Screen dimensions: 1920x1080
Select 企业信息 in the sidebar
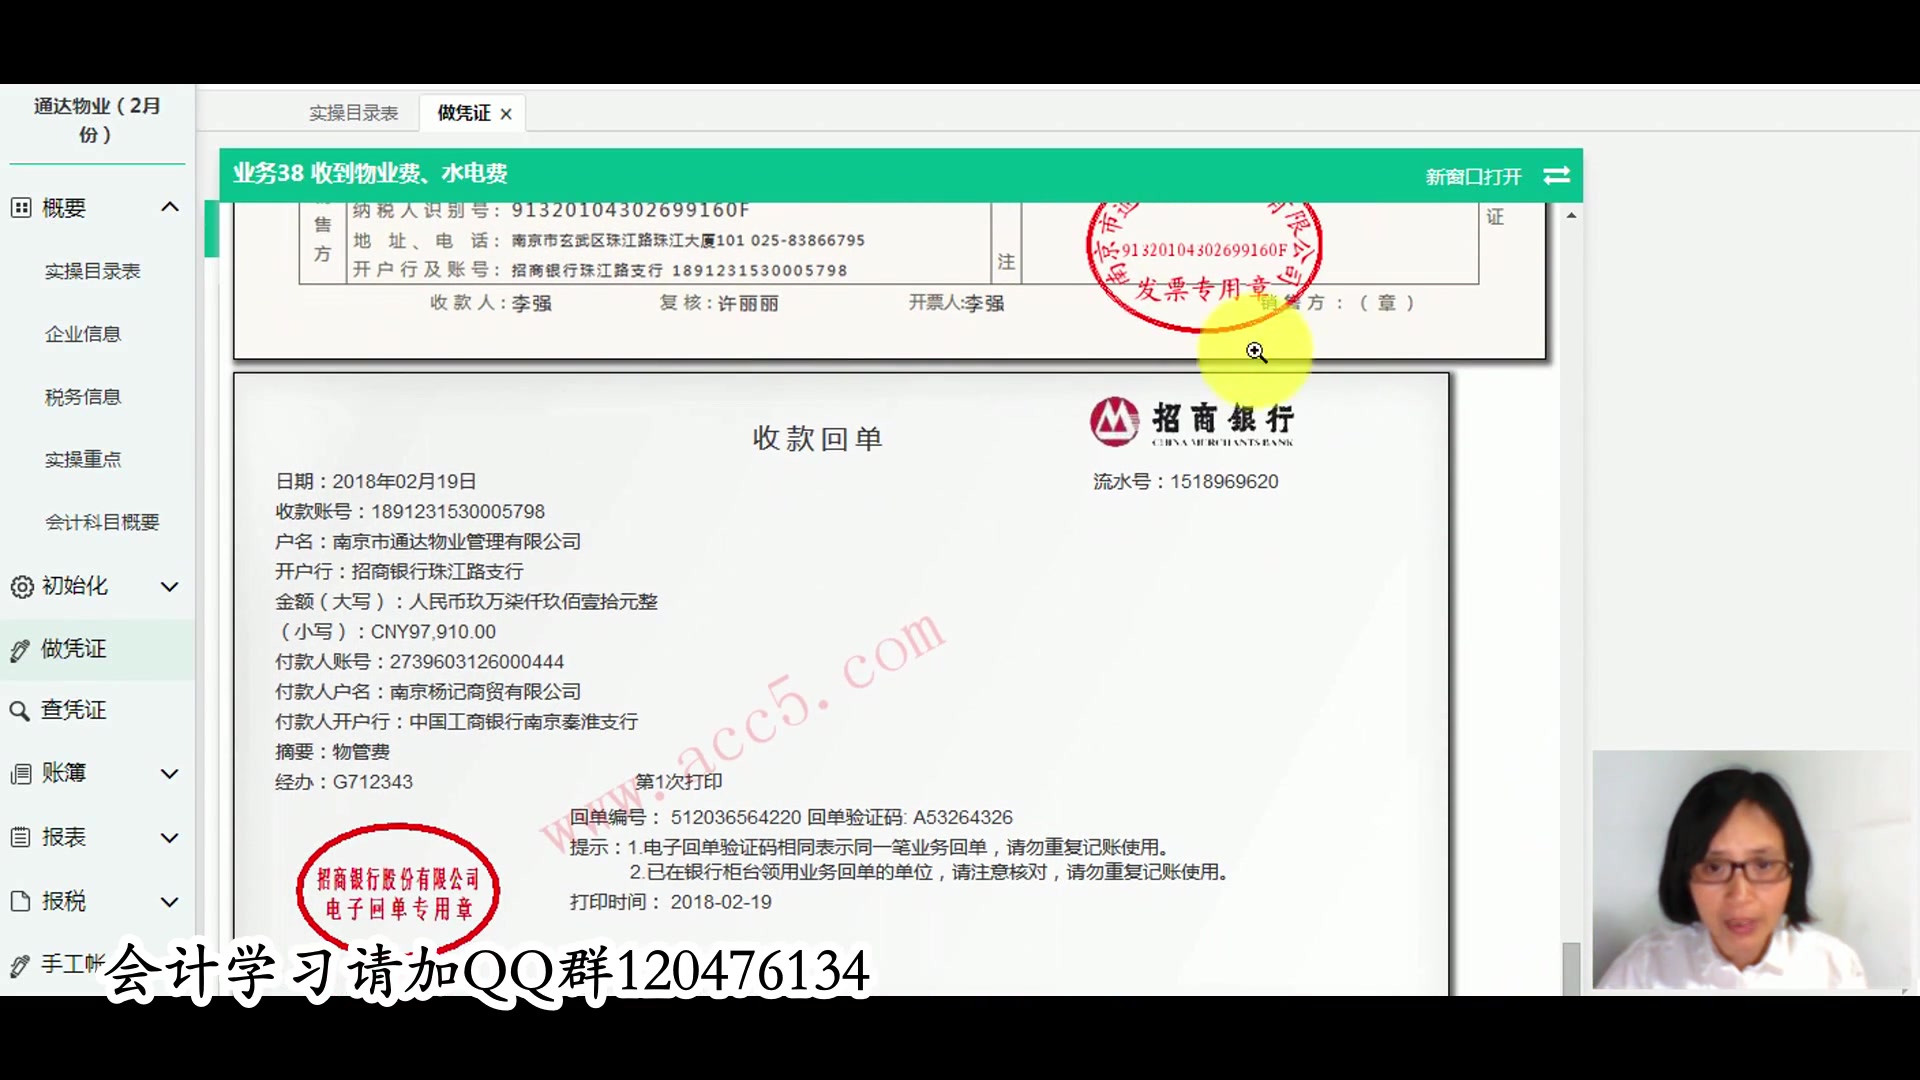tap(84, 333)
